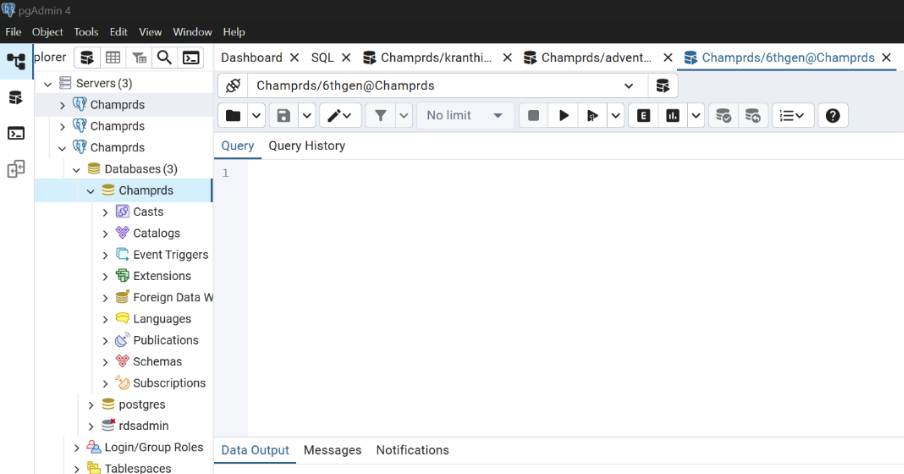Open the Help menu
This screenshot has width=904, height=474.
(233, 32)
